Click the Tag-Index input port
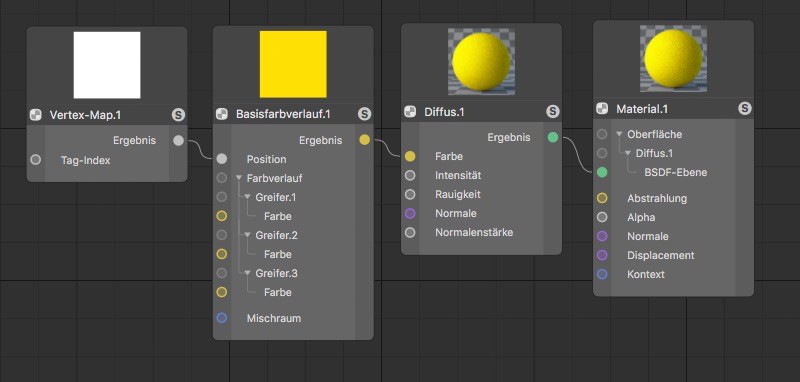The image size is (800, 382). tap(35, 160)
